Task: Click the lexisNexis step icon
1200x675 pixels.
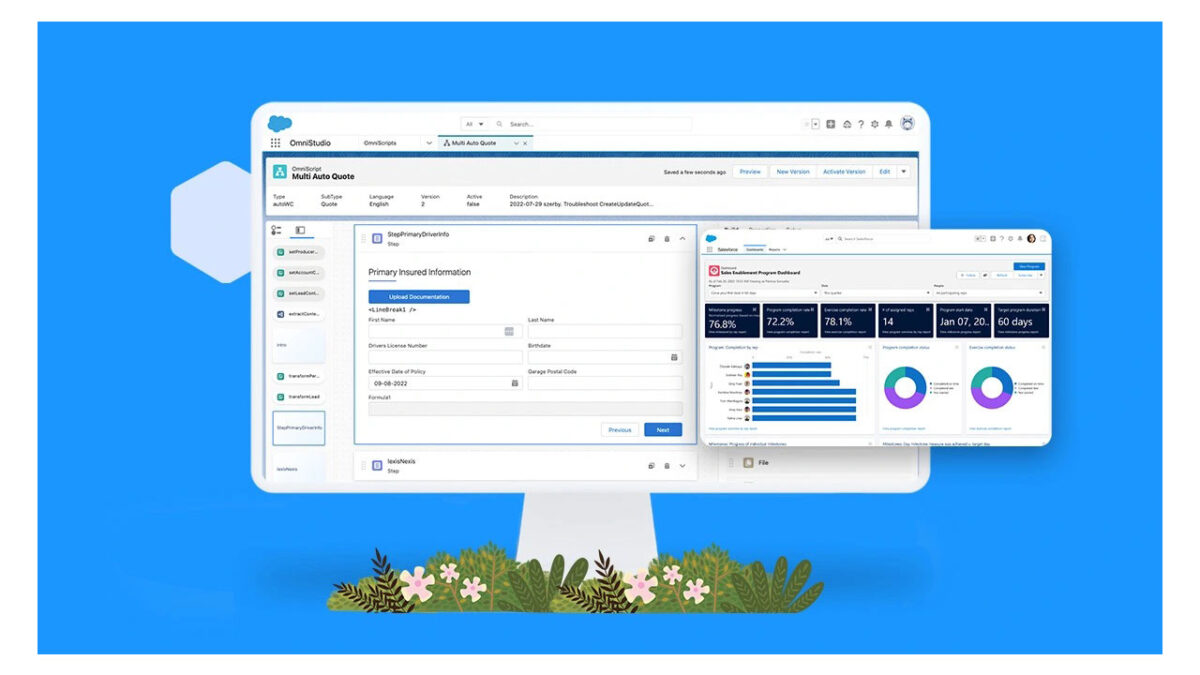Action: (377, 465)
